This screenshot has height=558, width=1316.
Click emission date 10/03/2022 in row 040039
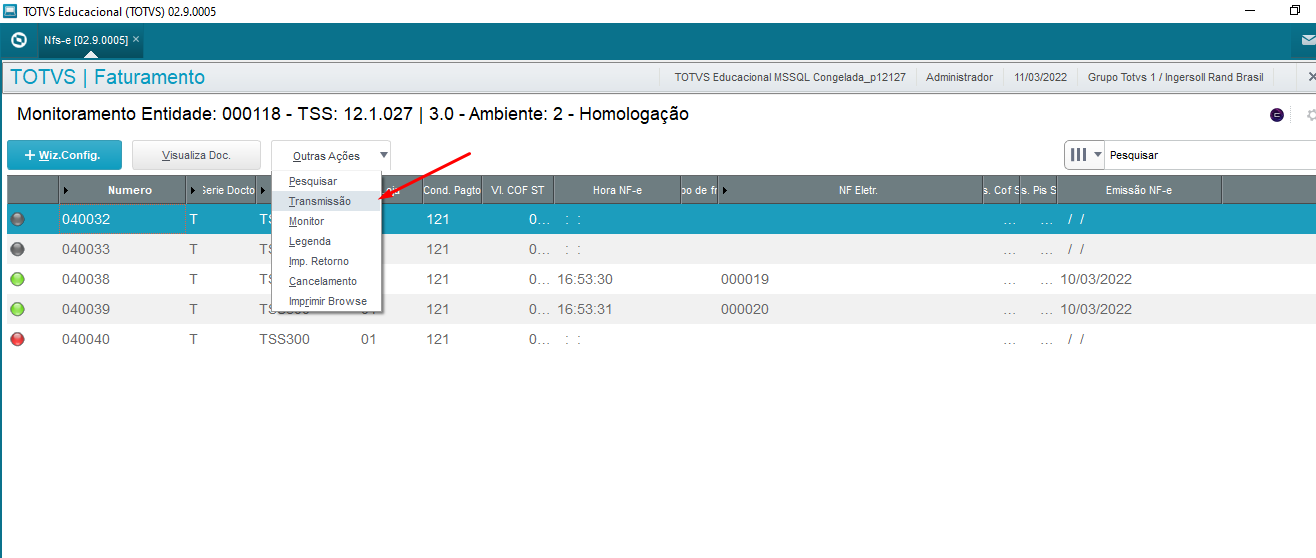[x=1096, y=309]
